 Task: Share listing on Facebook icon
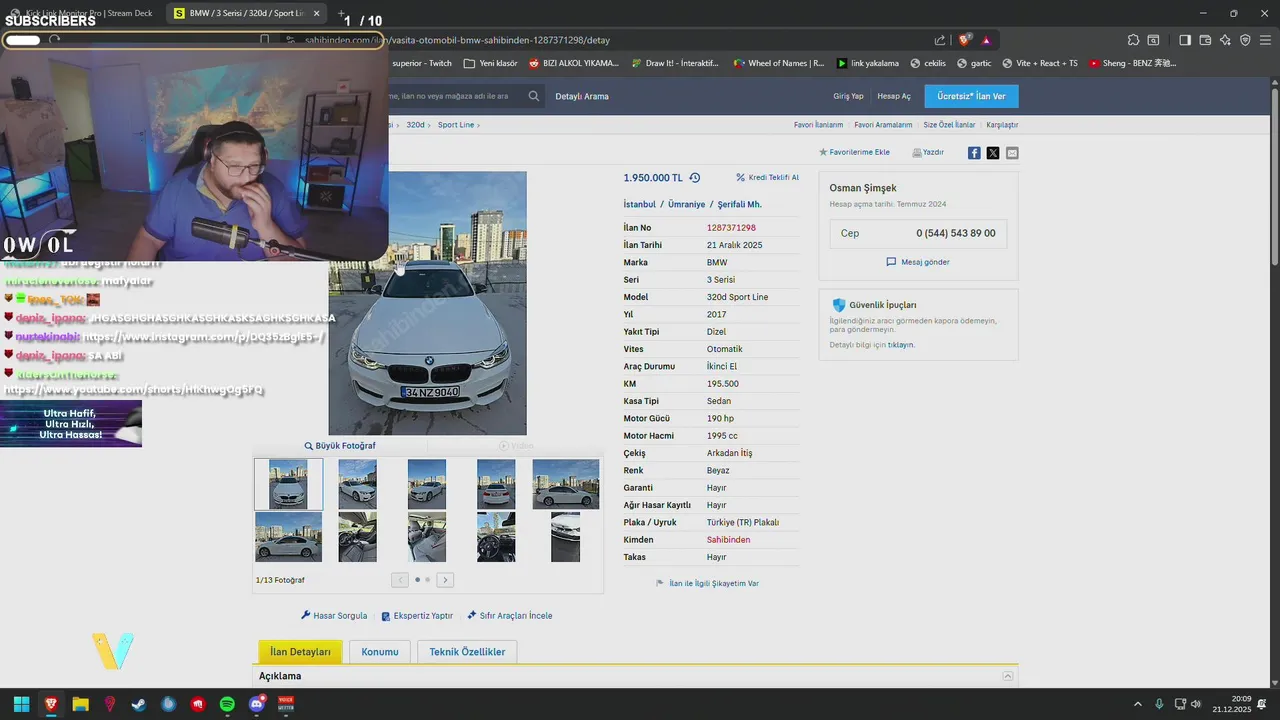coord(974,153)
